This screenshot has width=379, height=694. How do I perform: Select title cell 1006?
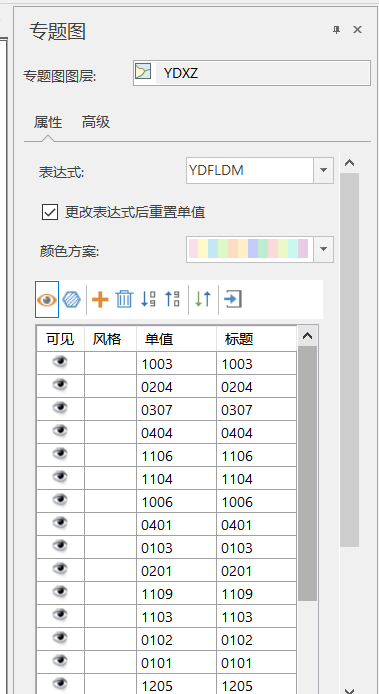tap(256, 501)
